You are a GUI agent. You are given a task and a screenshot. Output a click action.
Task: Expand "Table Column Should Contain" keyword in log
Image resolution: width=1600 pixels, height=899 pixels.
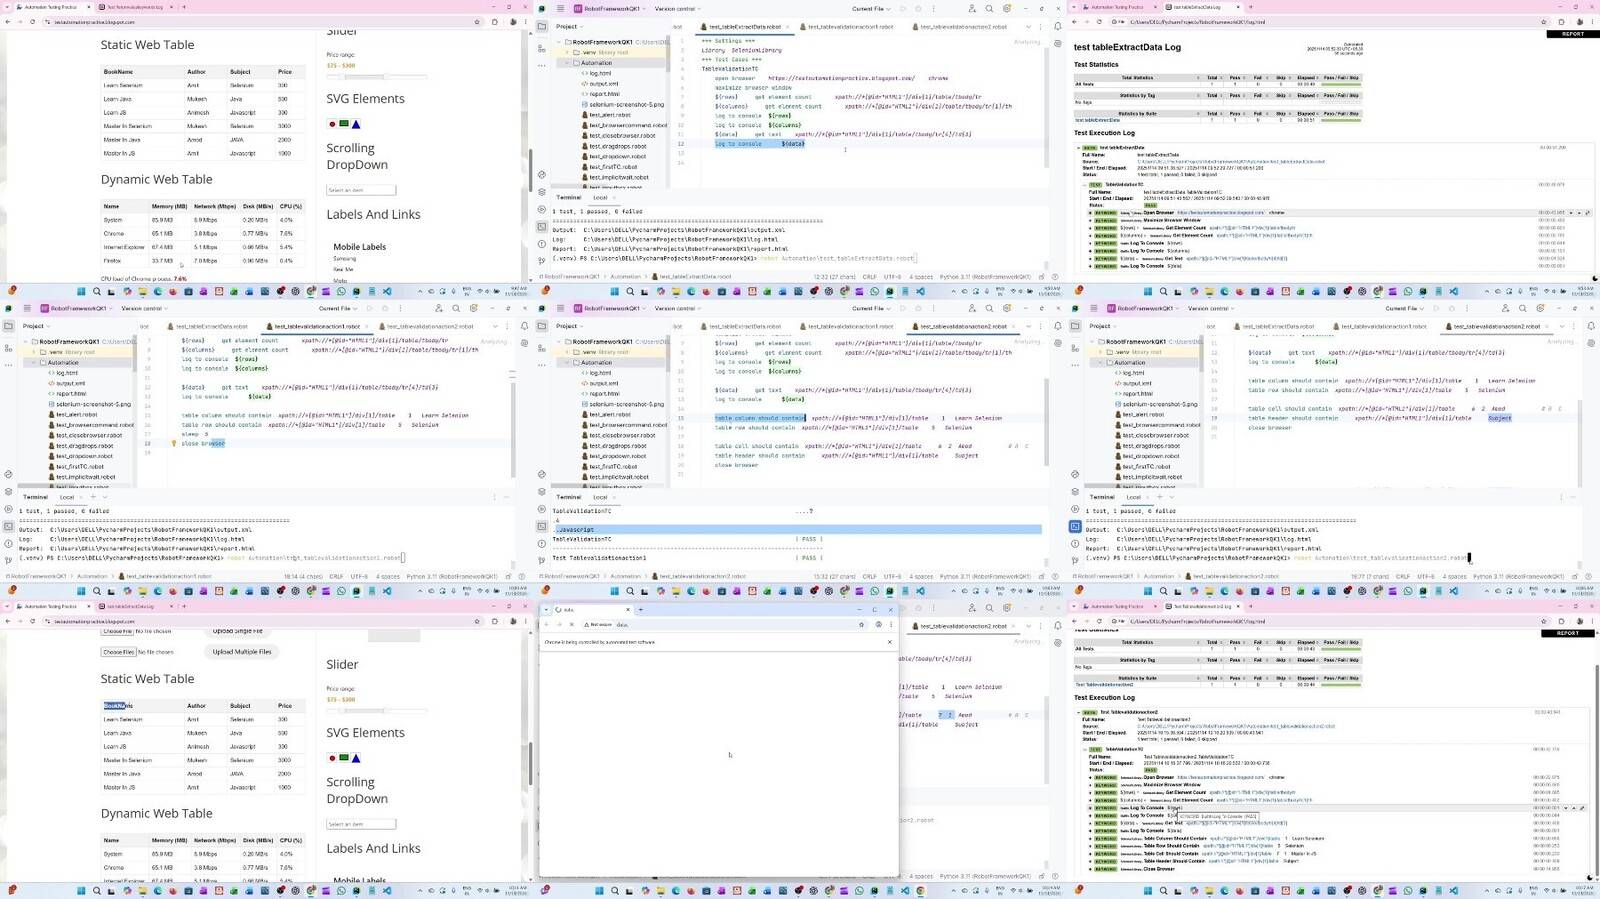click(1091, 838)
